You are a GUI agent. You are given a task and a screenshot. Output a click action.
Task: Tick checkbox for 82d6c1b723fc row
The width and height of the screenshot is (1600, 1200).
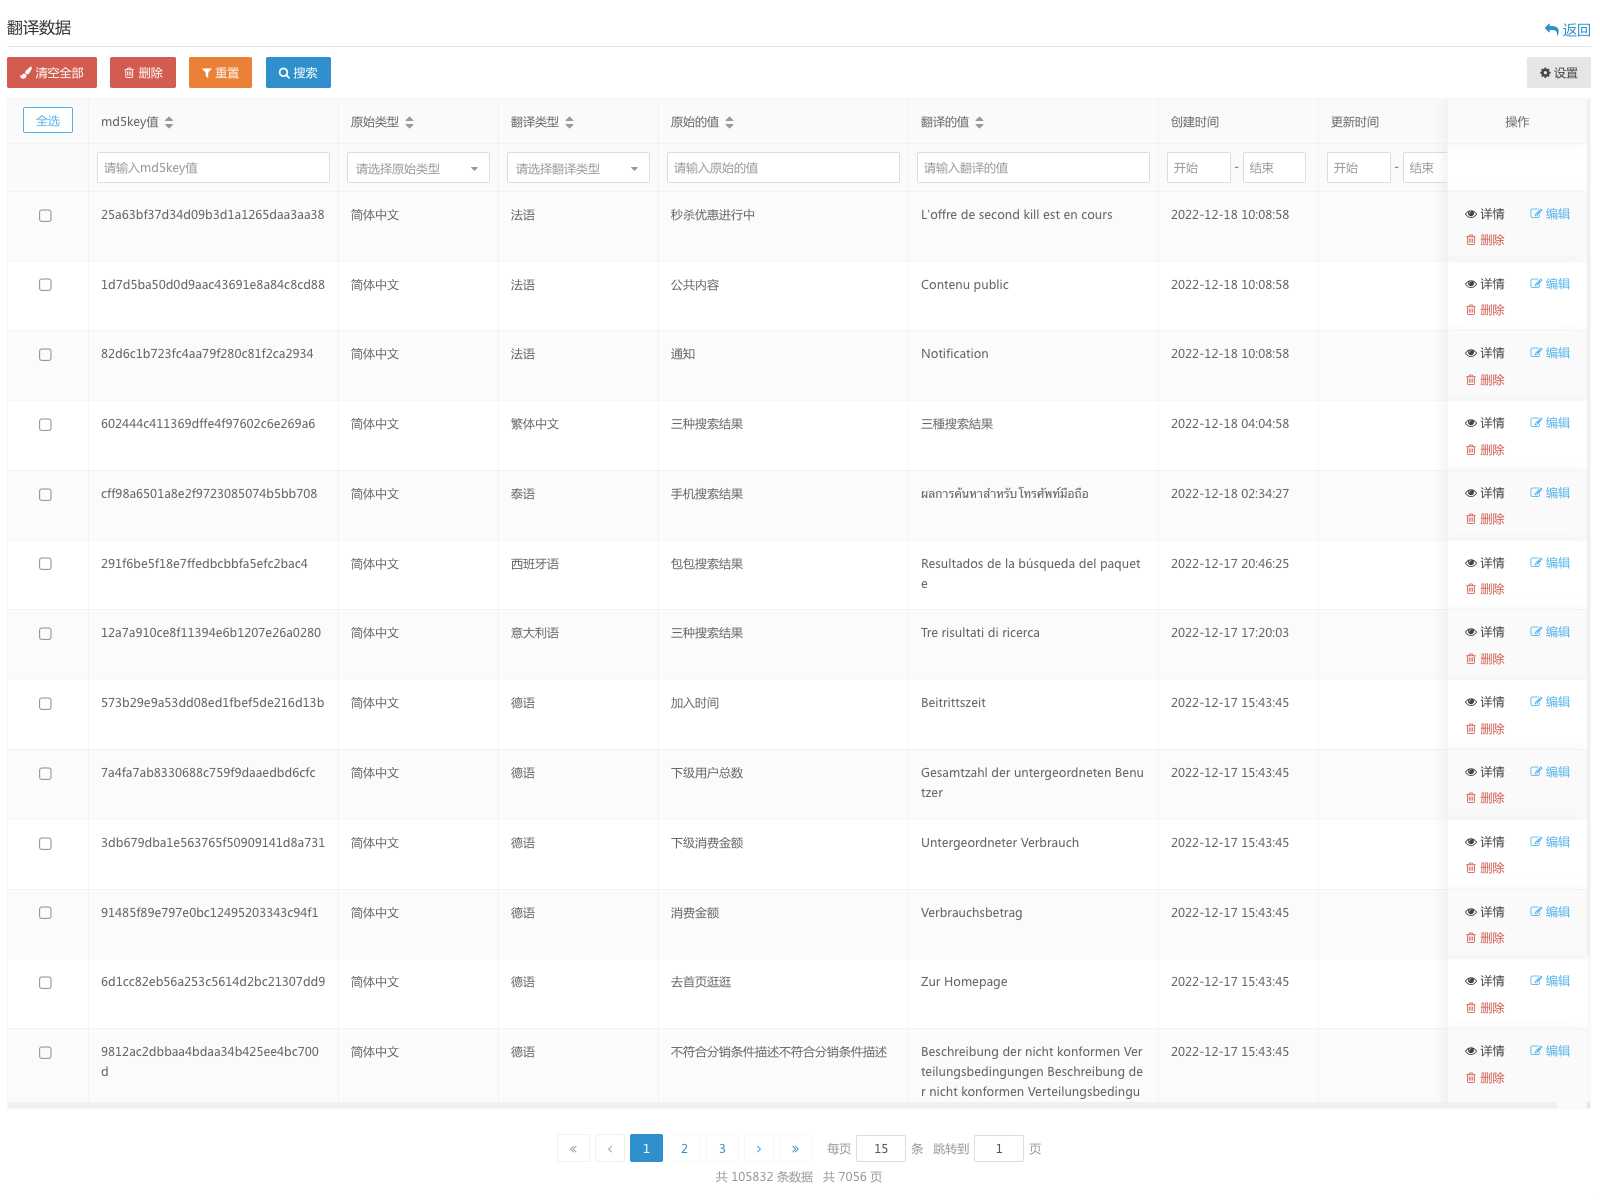[x=45, y=355]
